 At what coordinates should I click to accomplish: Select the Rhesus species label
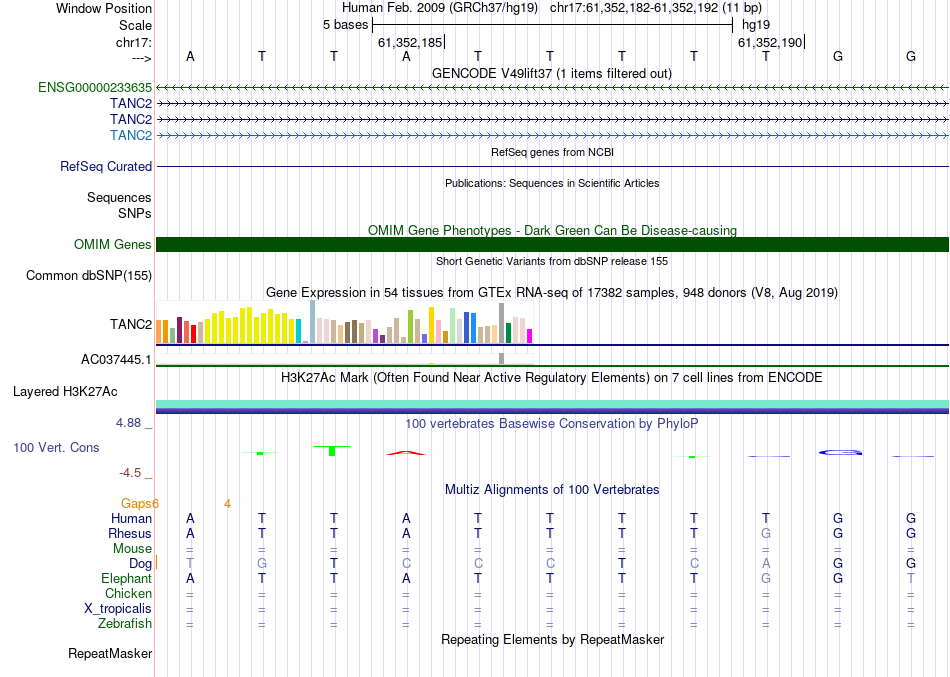[x=130, y=533]
